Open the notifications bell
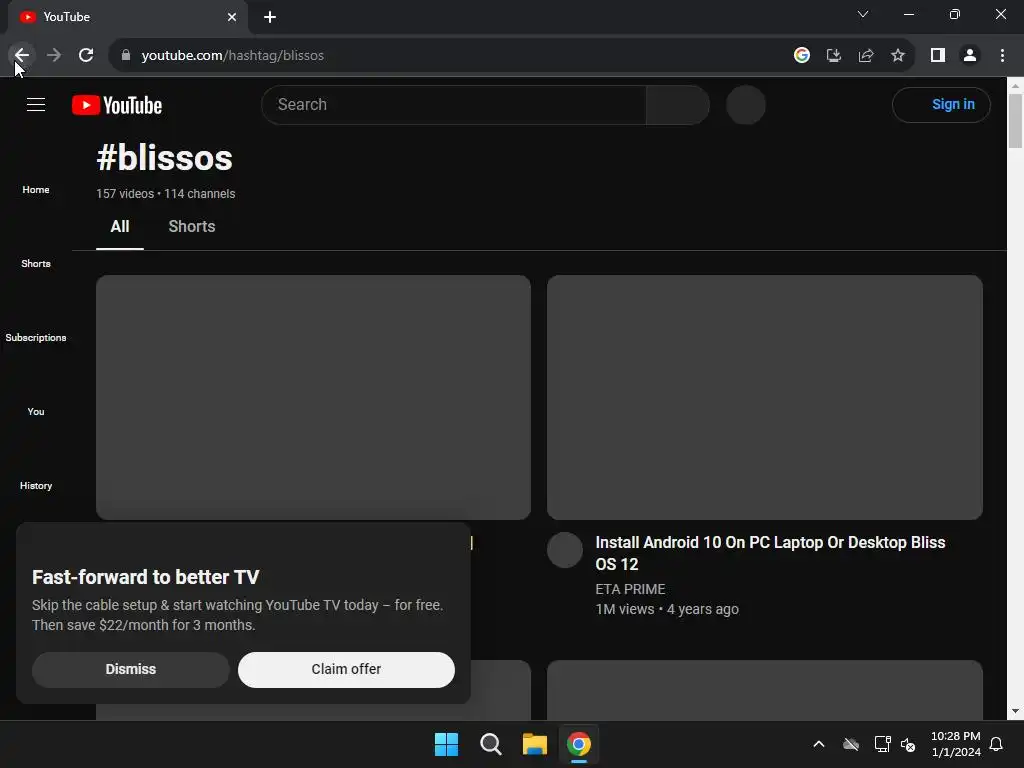Image resolution: width=1024 pixels, height=768 pixels. pyautogui.click(x=997, y=744)
